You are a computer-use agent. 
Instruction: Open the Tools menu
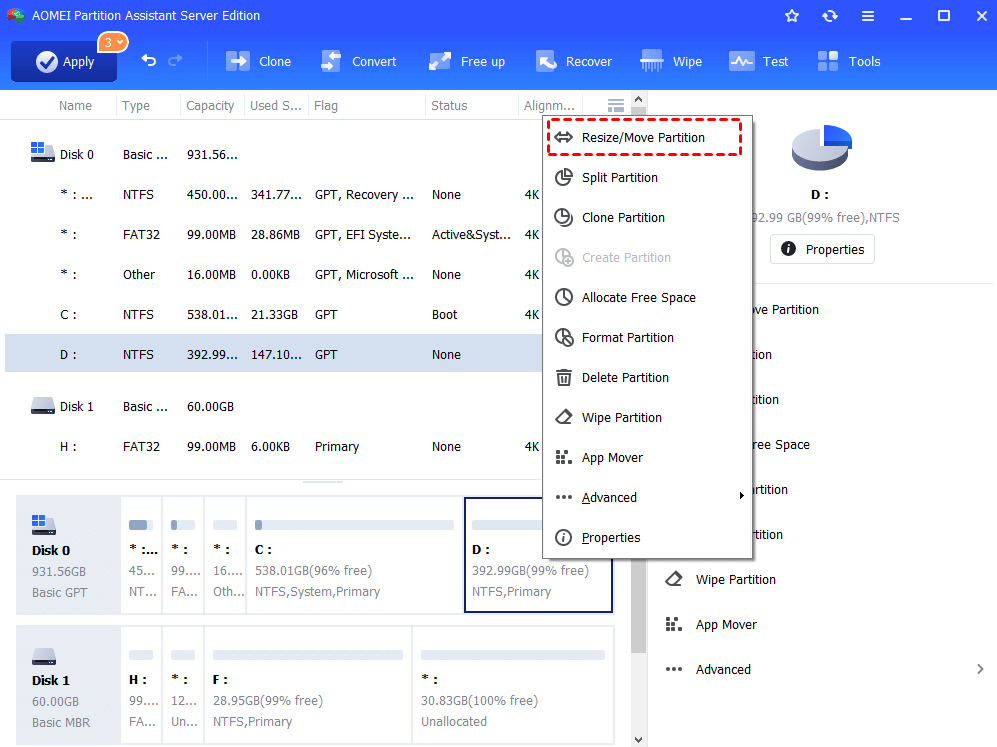tap(849, 62)
